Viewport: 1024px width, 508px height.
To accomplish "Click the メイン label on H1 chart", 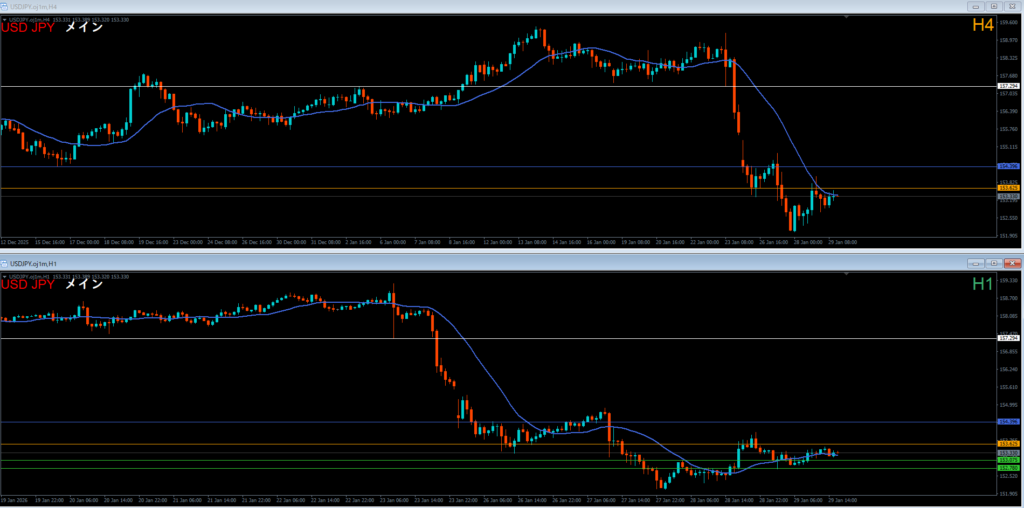I will [84, 284].
